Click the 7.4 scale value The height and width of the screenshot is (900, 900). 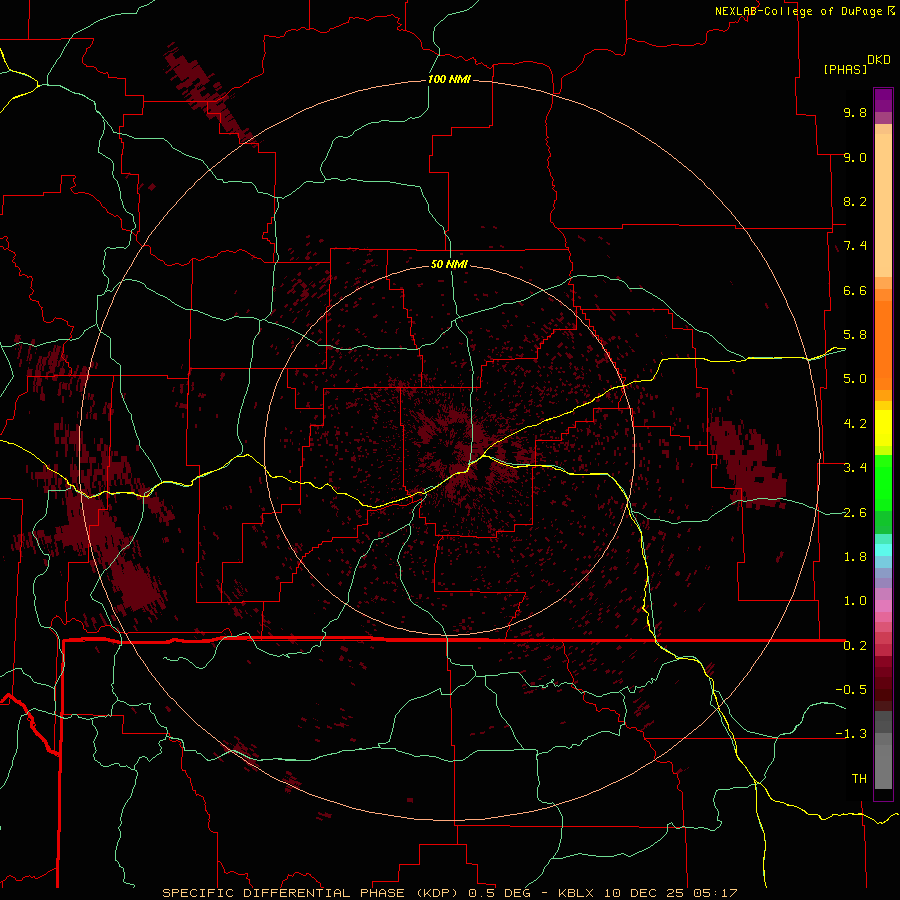(x=855, y=246)
